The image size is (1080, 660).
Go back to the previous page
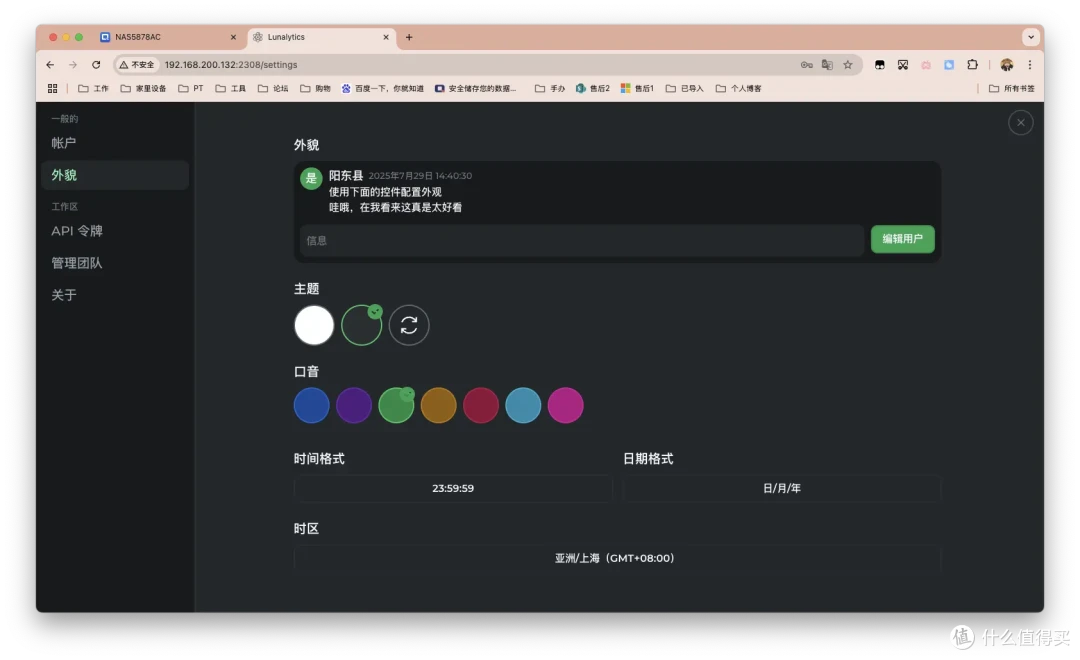50,65
